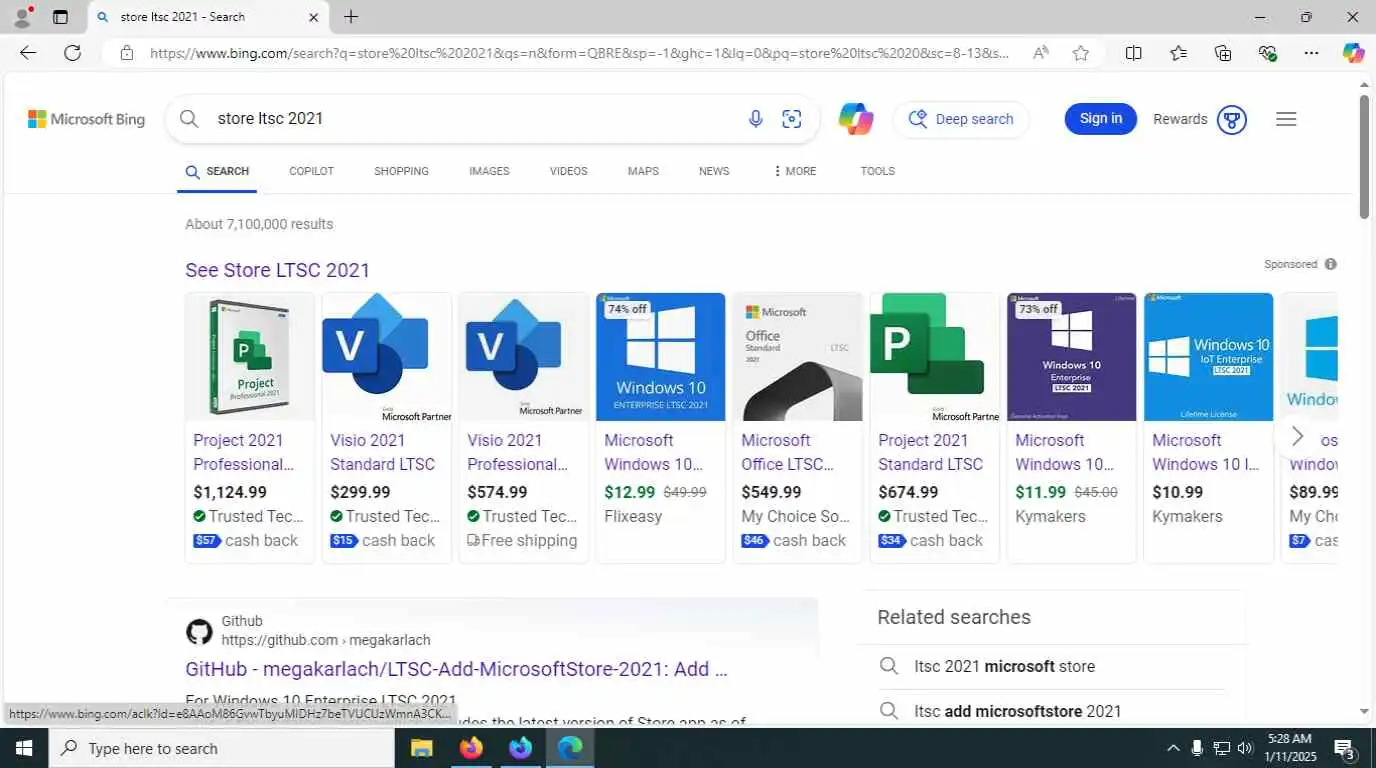This screenshot has height=768, width=1376.
Task: Switch to the MAPS tab
Action: click(x=643, y=171)
